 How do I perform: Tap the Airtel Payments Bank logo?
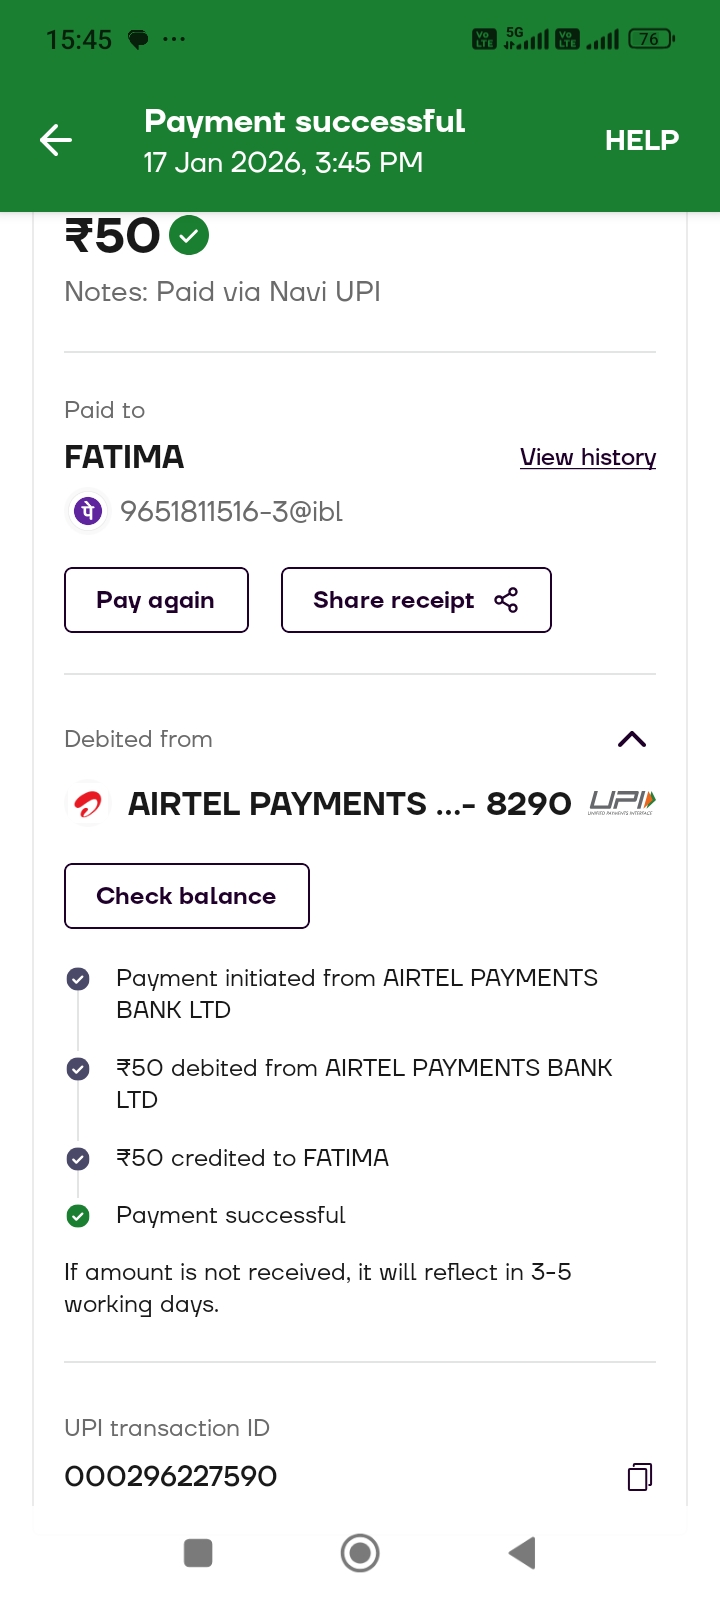(88, 803)
